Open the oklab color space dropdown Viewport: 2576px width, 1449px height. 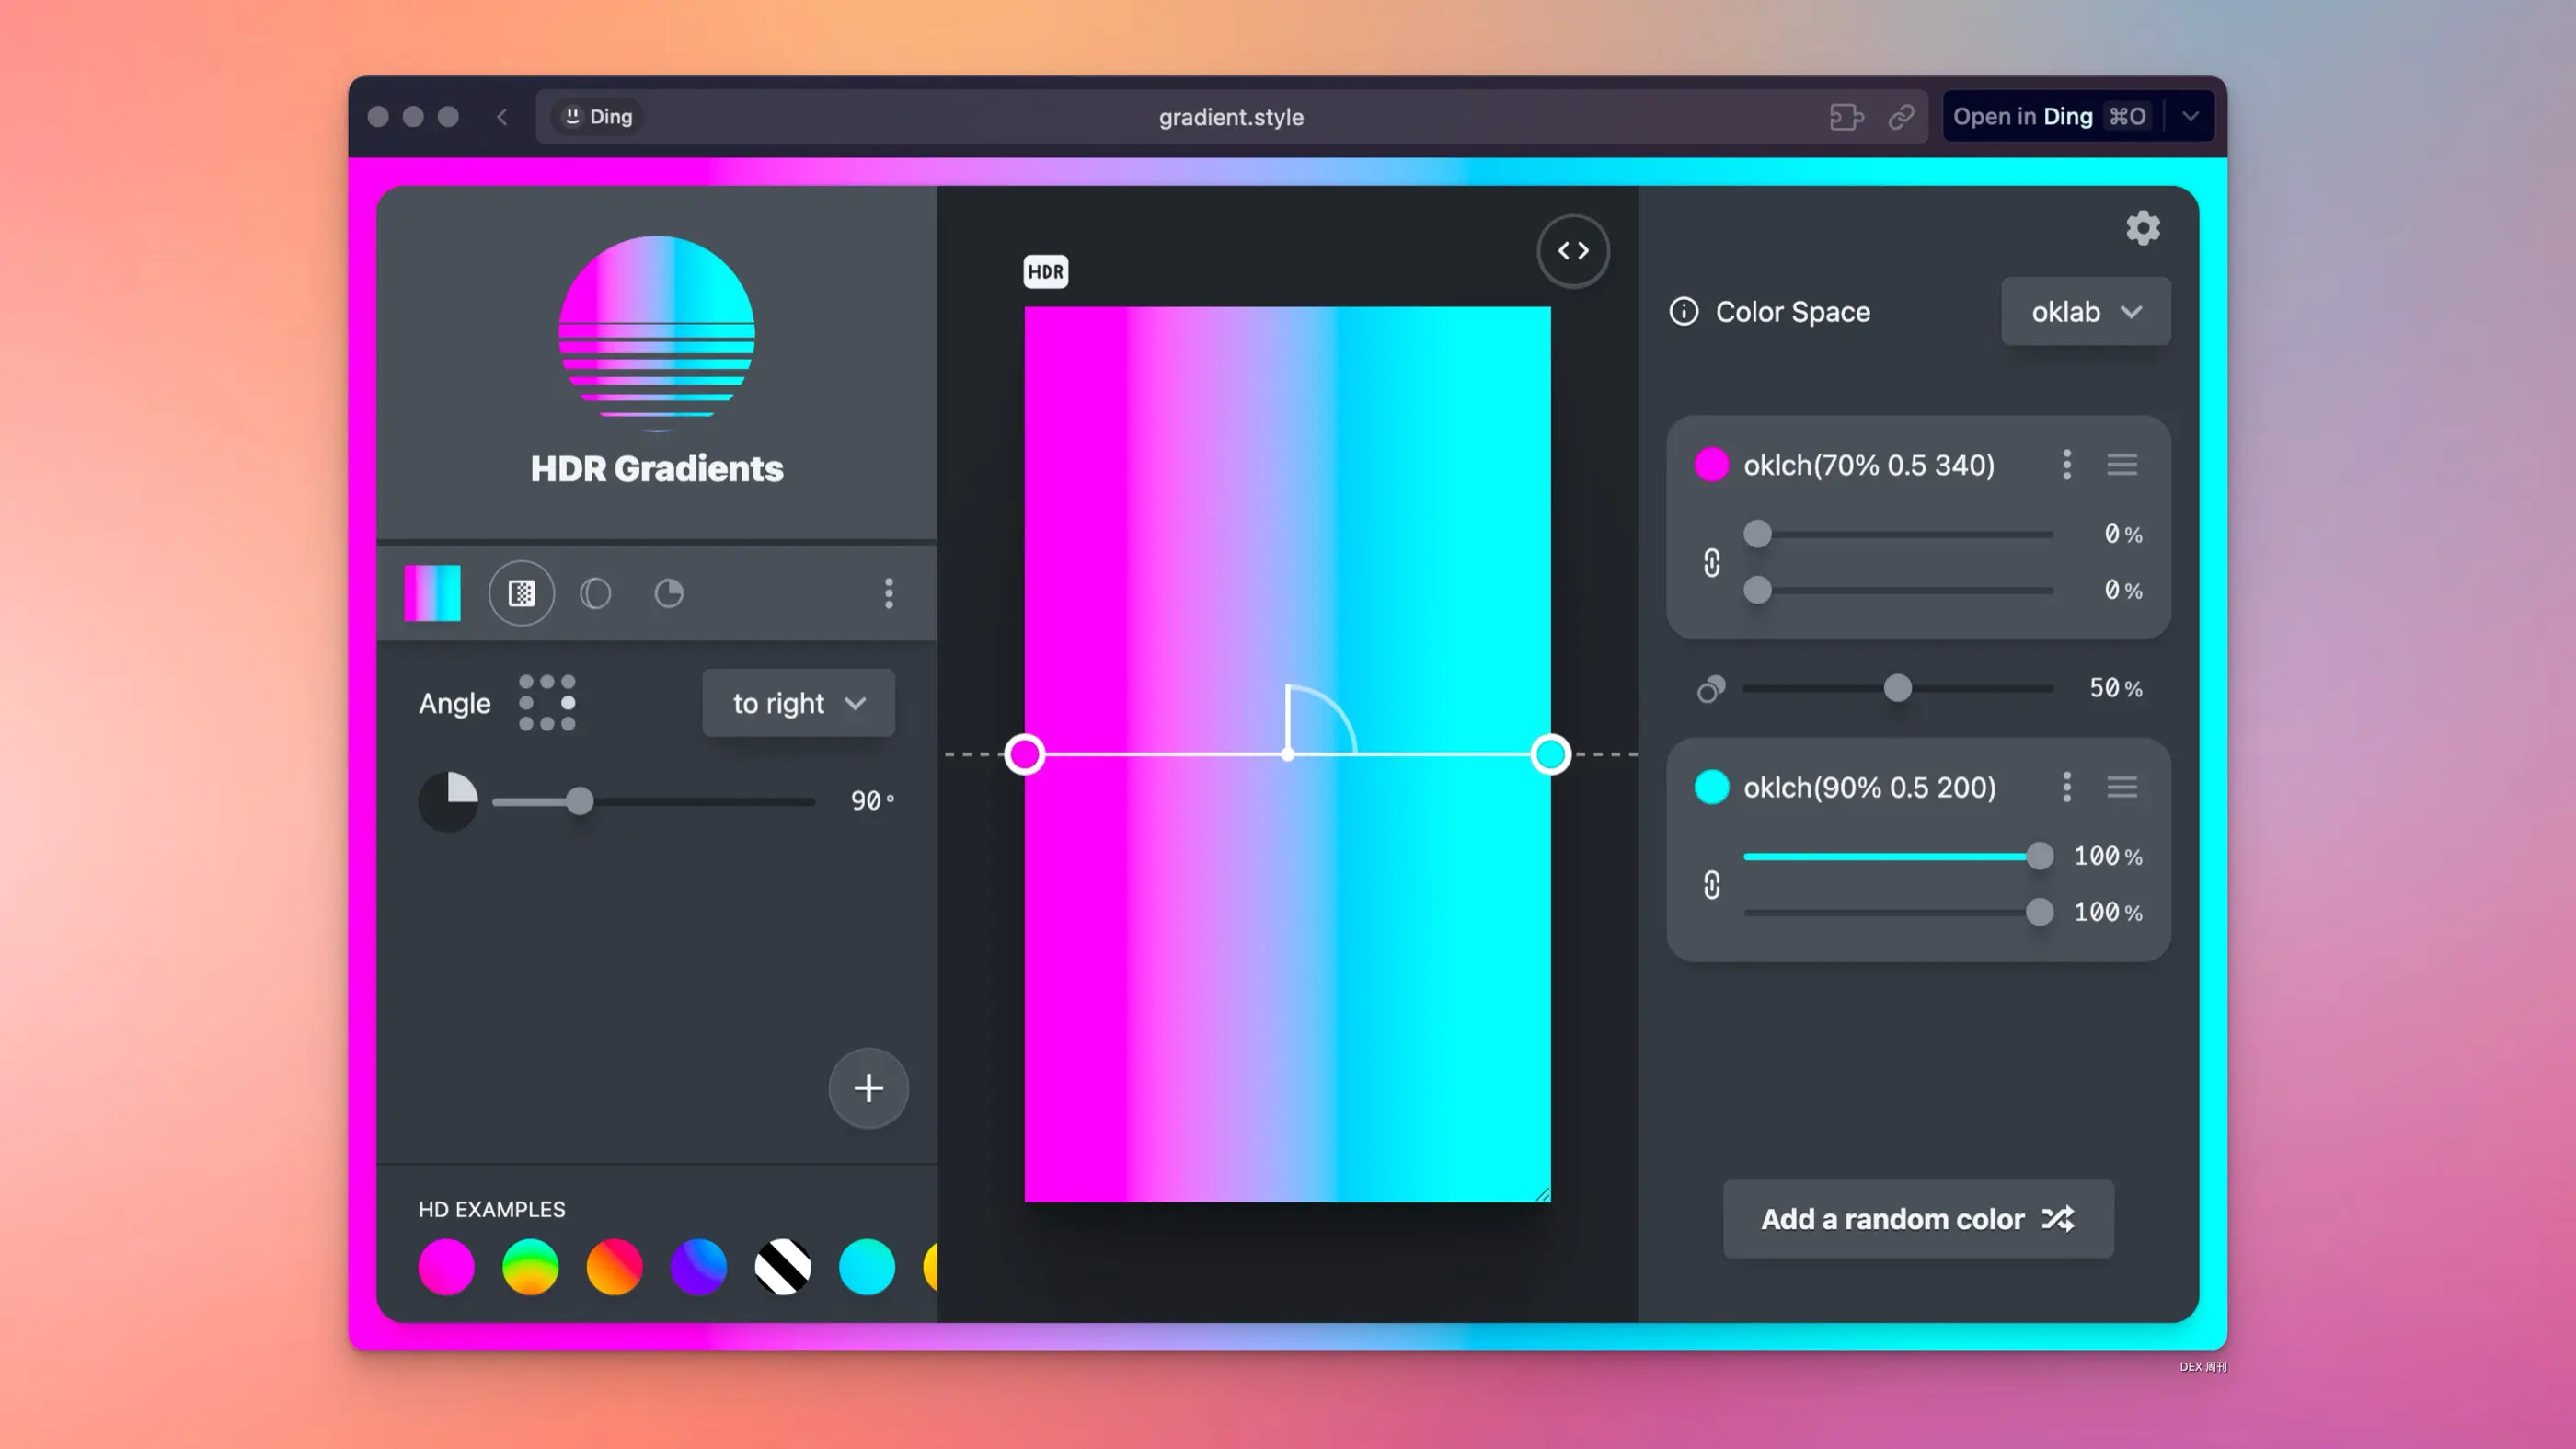pyautogui.click(x=2085, y=312)
